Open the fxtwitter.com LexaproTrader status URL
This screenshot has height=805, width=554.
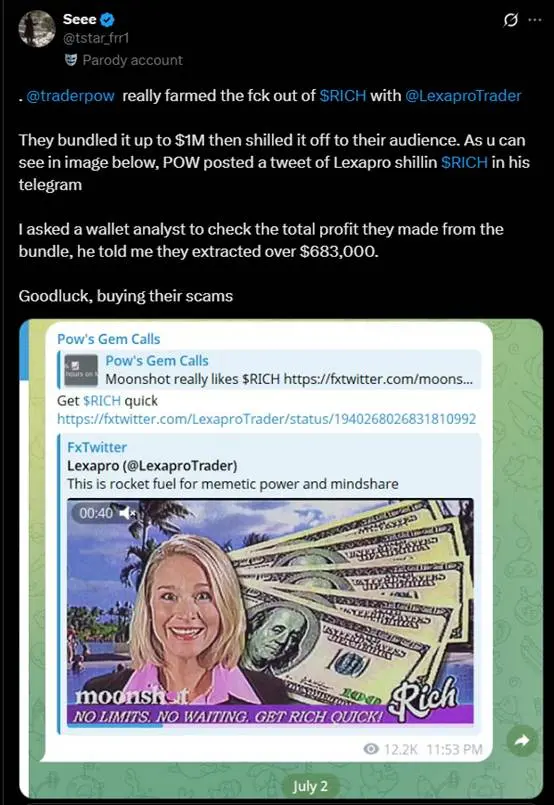[x=266, y=419]
